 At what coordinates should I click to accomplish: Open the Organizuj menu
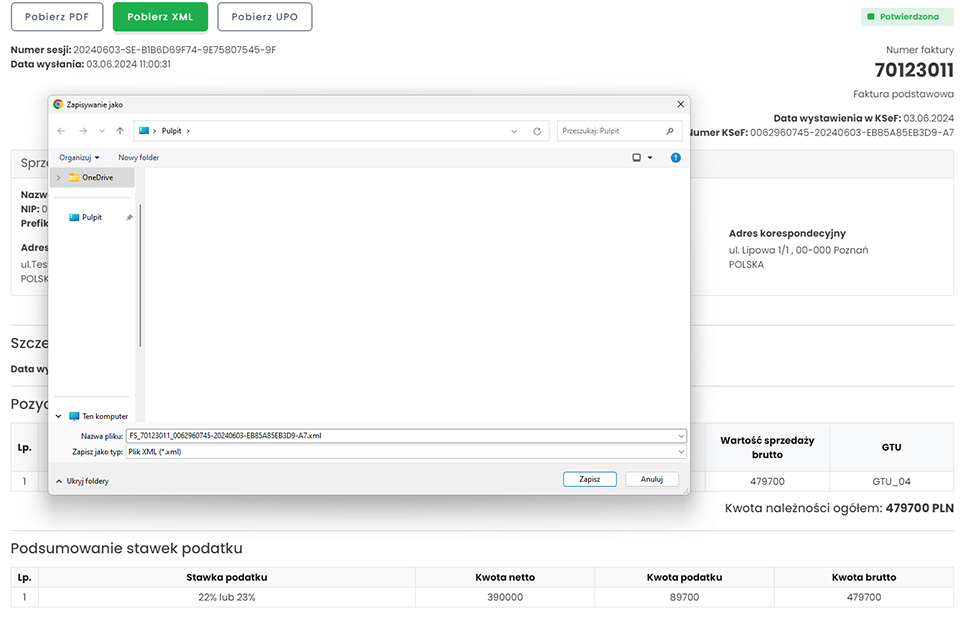click(79, 157)
